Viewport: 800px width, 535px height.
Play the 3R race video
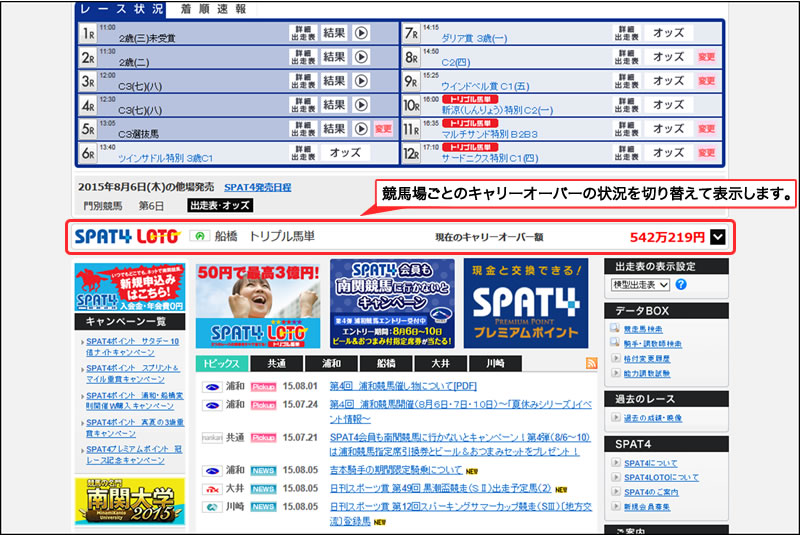tap(361, 81)
